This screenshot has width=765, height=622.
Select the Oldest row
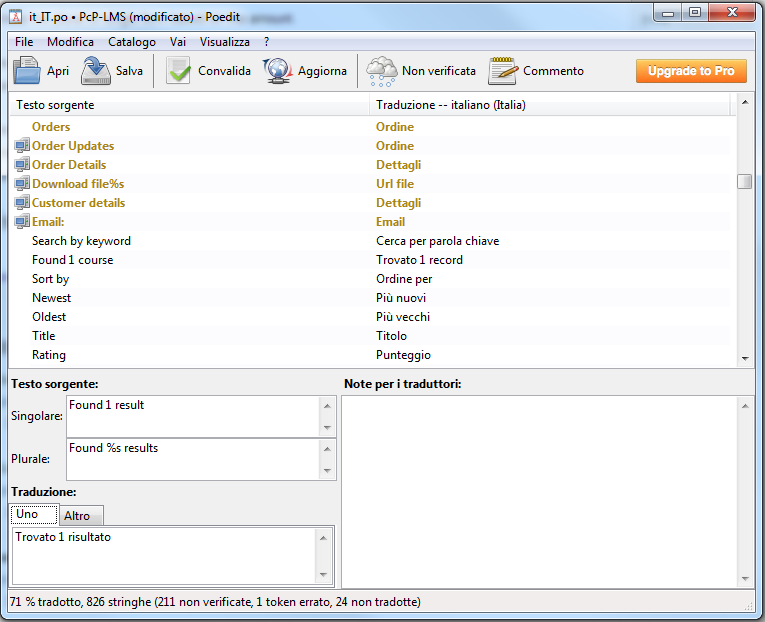[x=372, y=317]
